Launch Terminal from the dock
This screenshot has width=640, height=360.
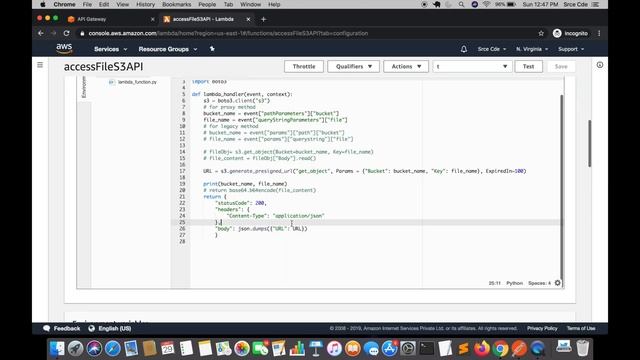point(427,349)
